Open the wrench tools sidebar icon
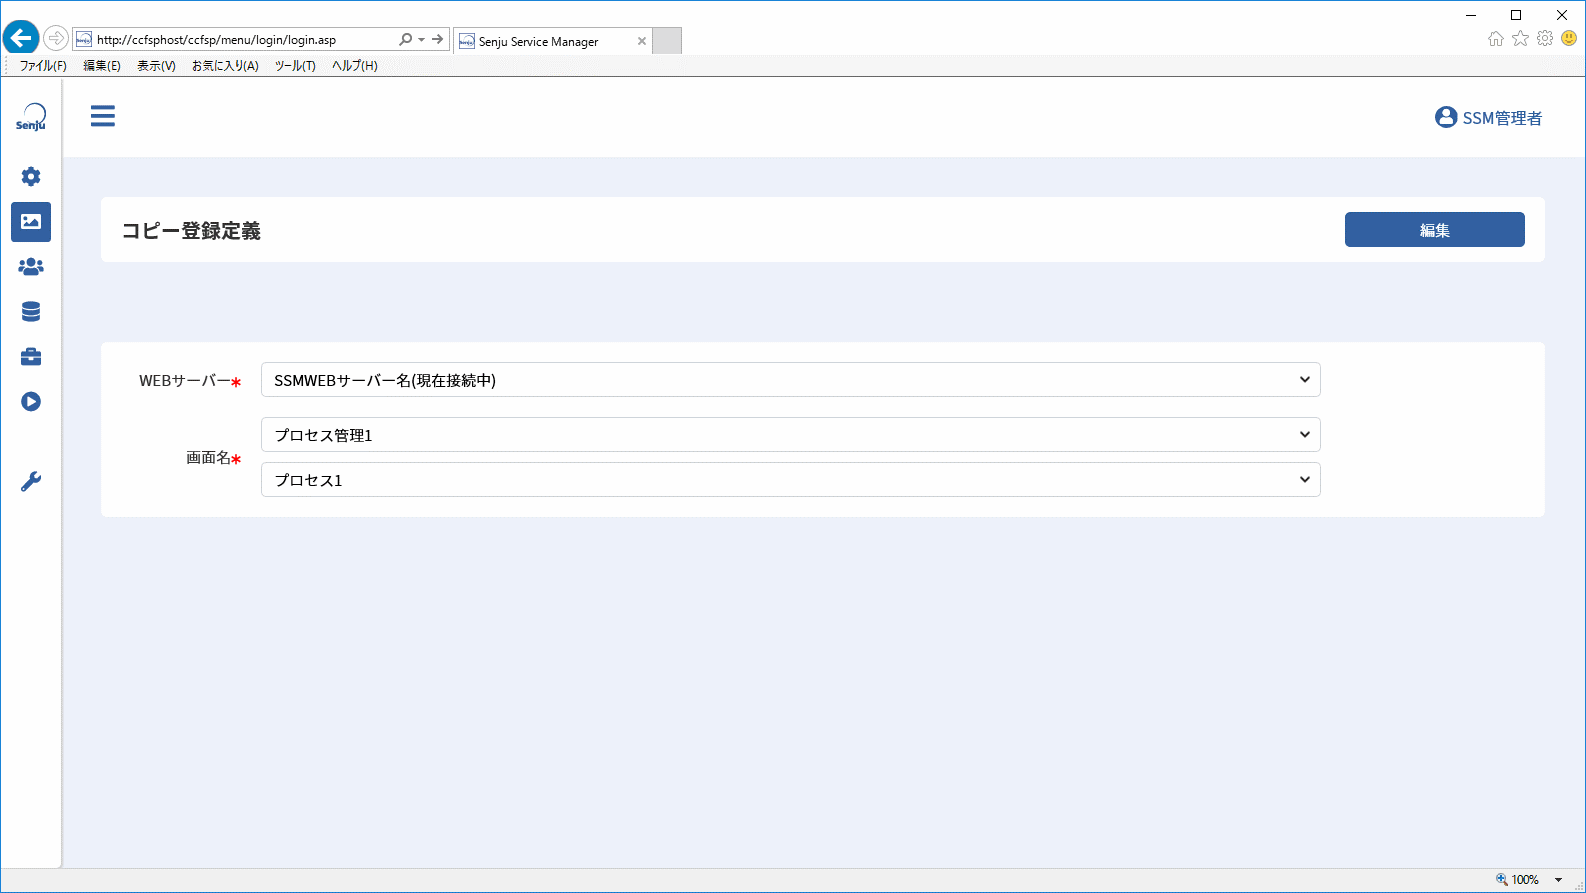Image resolution: width=1586 pixels, height=893 pixels. pos(31,482)
